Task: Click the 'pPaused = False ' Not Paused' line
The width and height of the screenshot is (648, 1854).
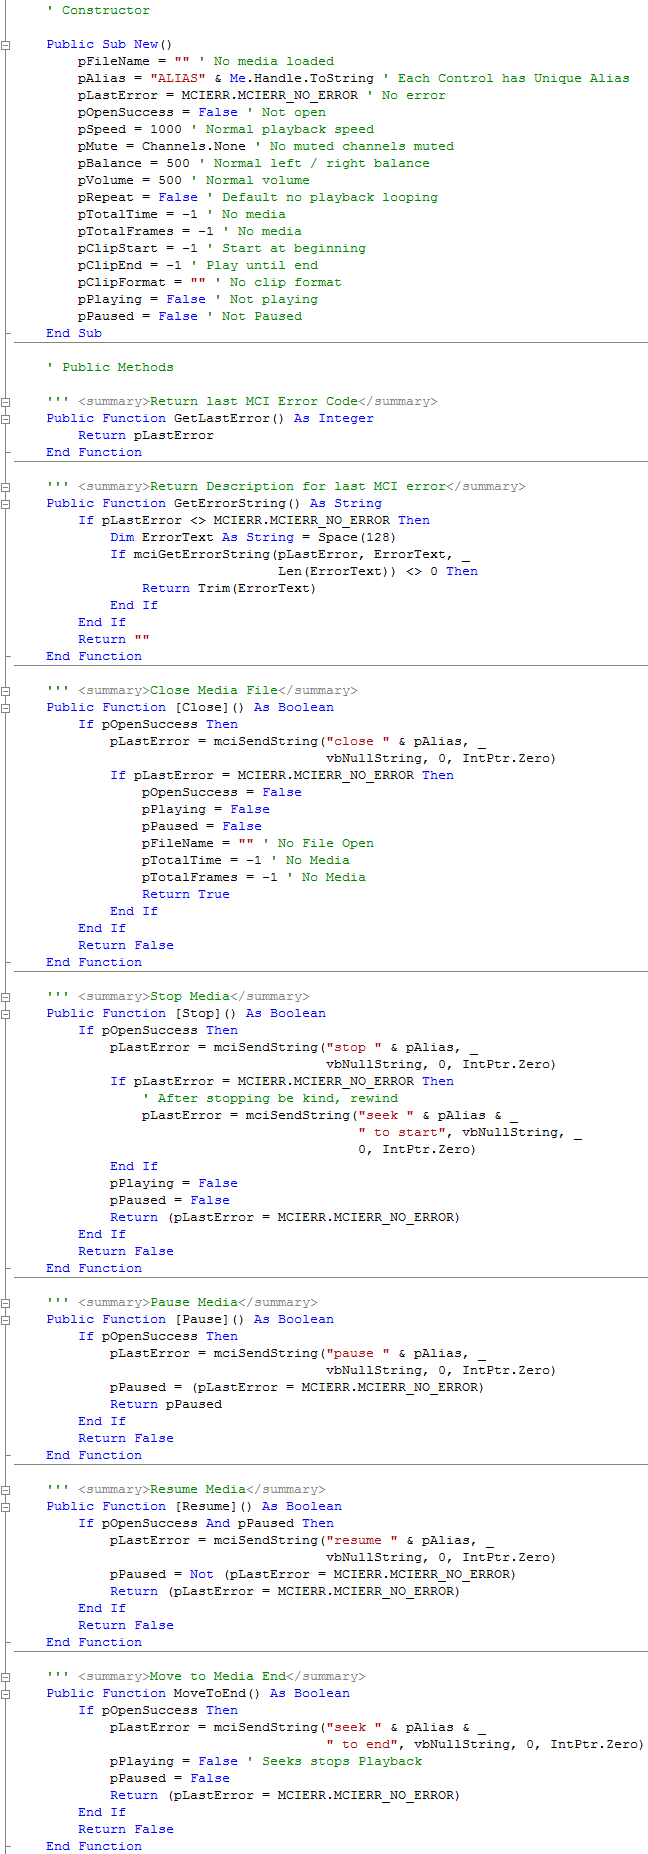Action: [x=190, y=316]
